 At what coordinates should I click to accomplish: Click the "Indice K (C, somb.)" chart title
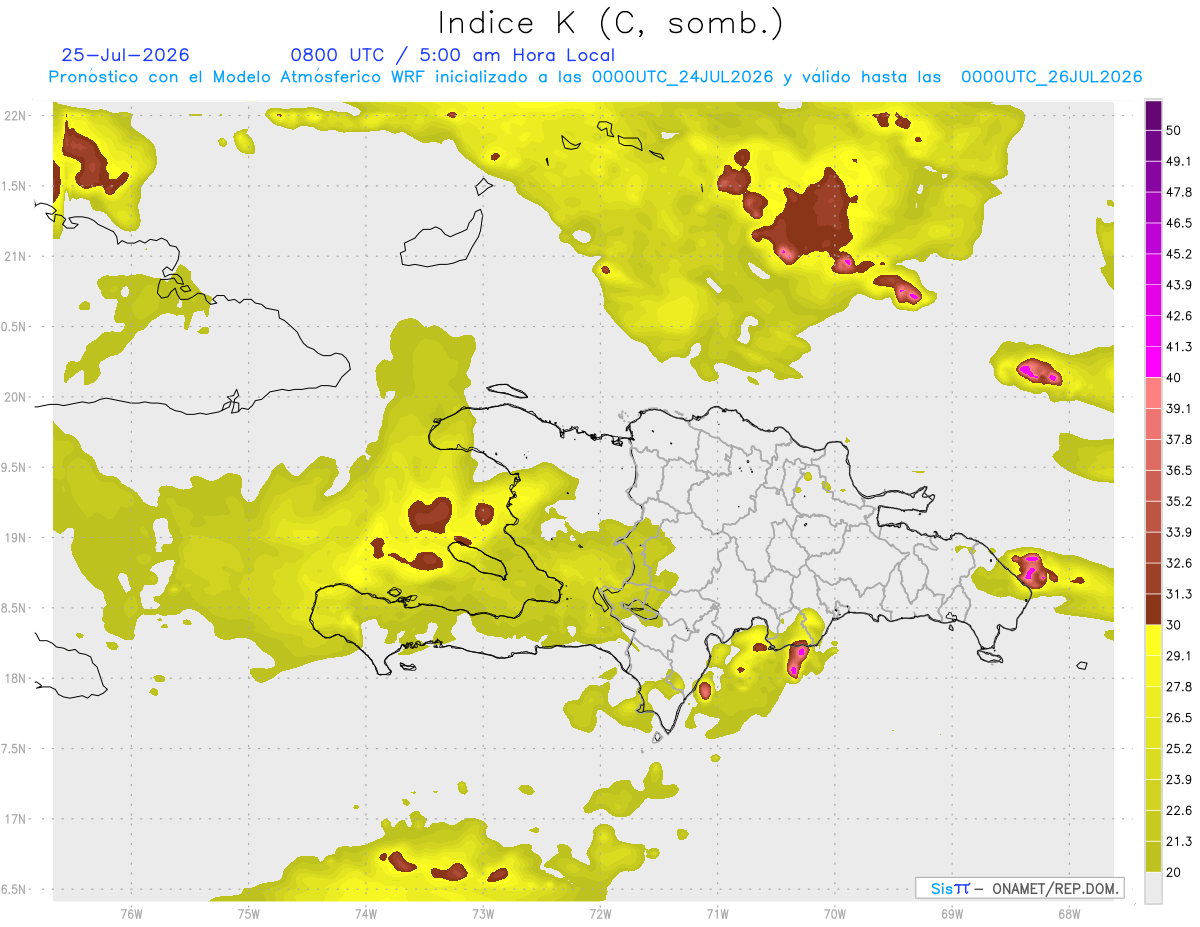pyautogui.click(x=610, y=24)
